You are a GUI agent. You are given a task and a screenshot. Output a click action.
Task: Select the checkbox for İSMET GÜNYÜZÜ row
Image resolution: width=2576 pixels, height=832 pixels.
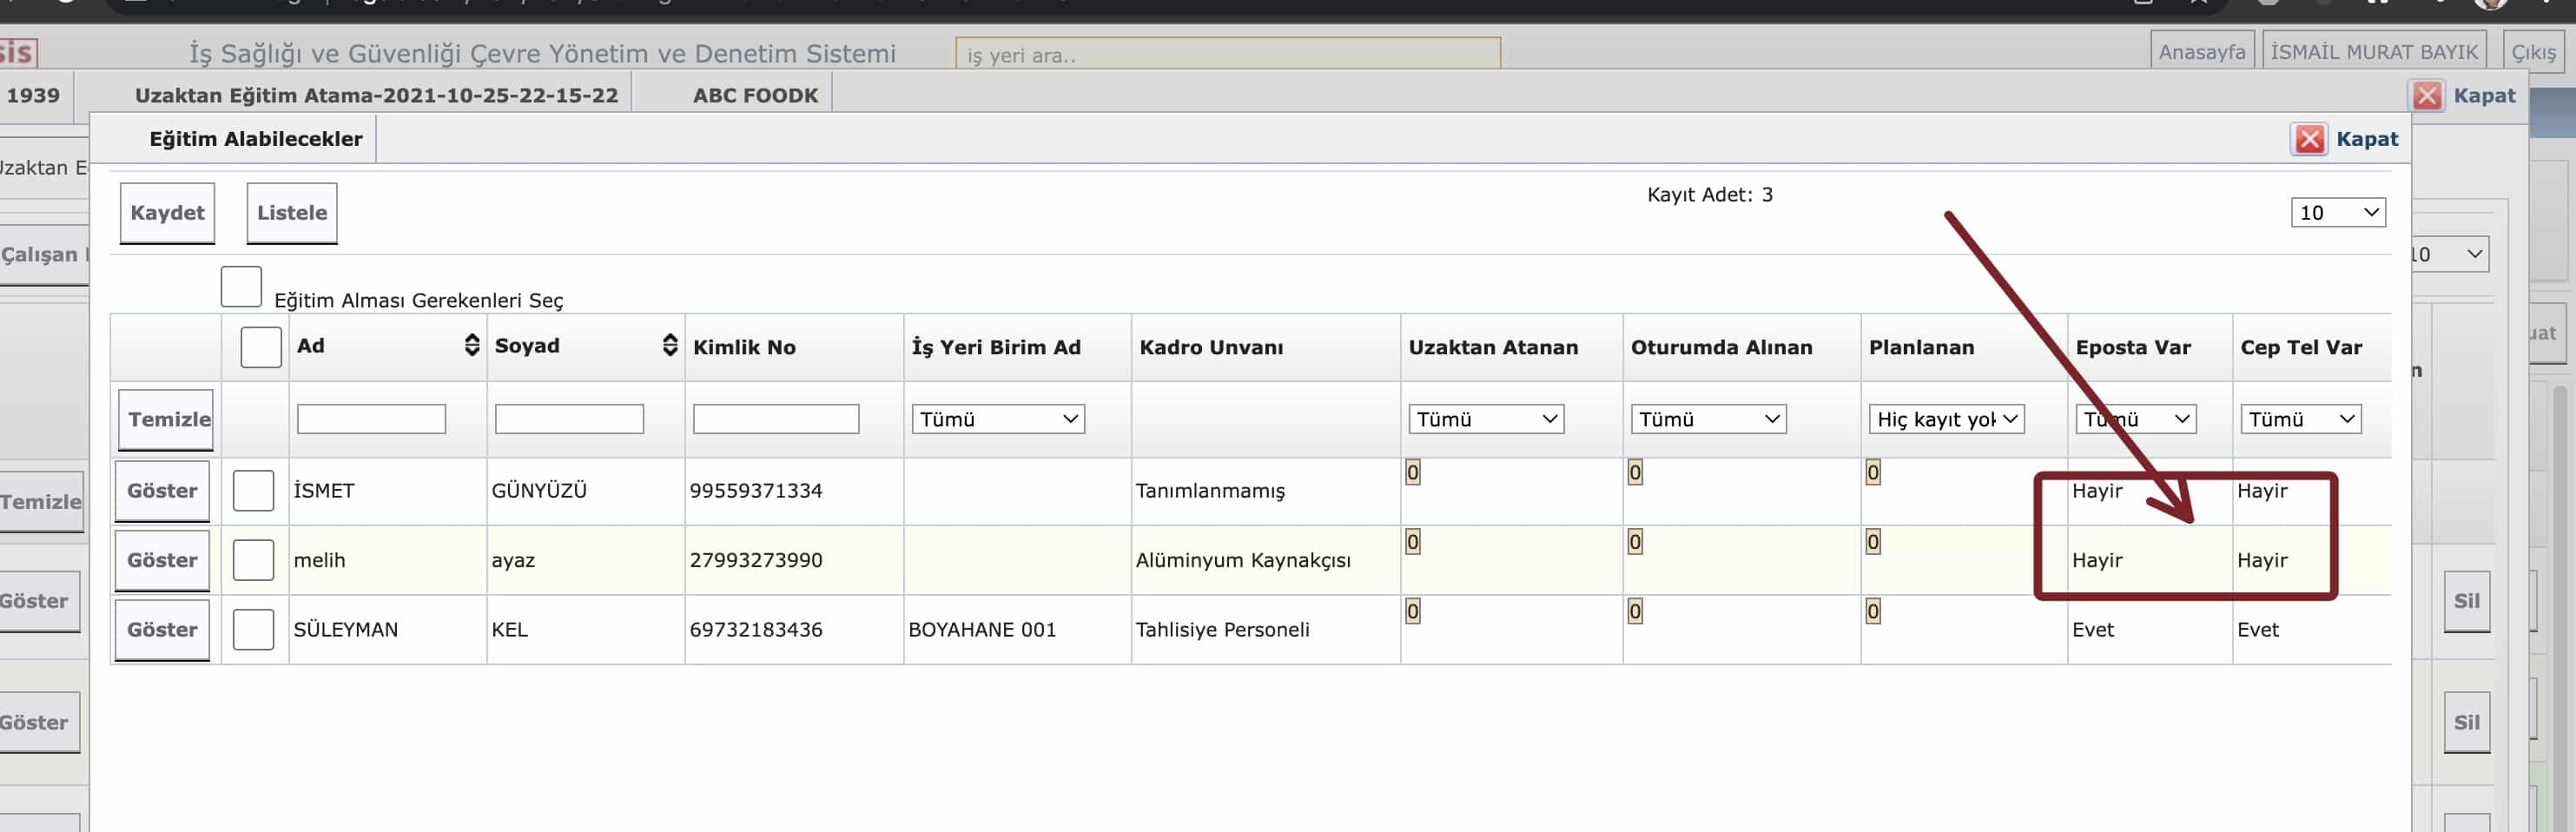point(253,491)
